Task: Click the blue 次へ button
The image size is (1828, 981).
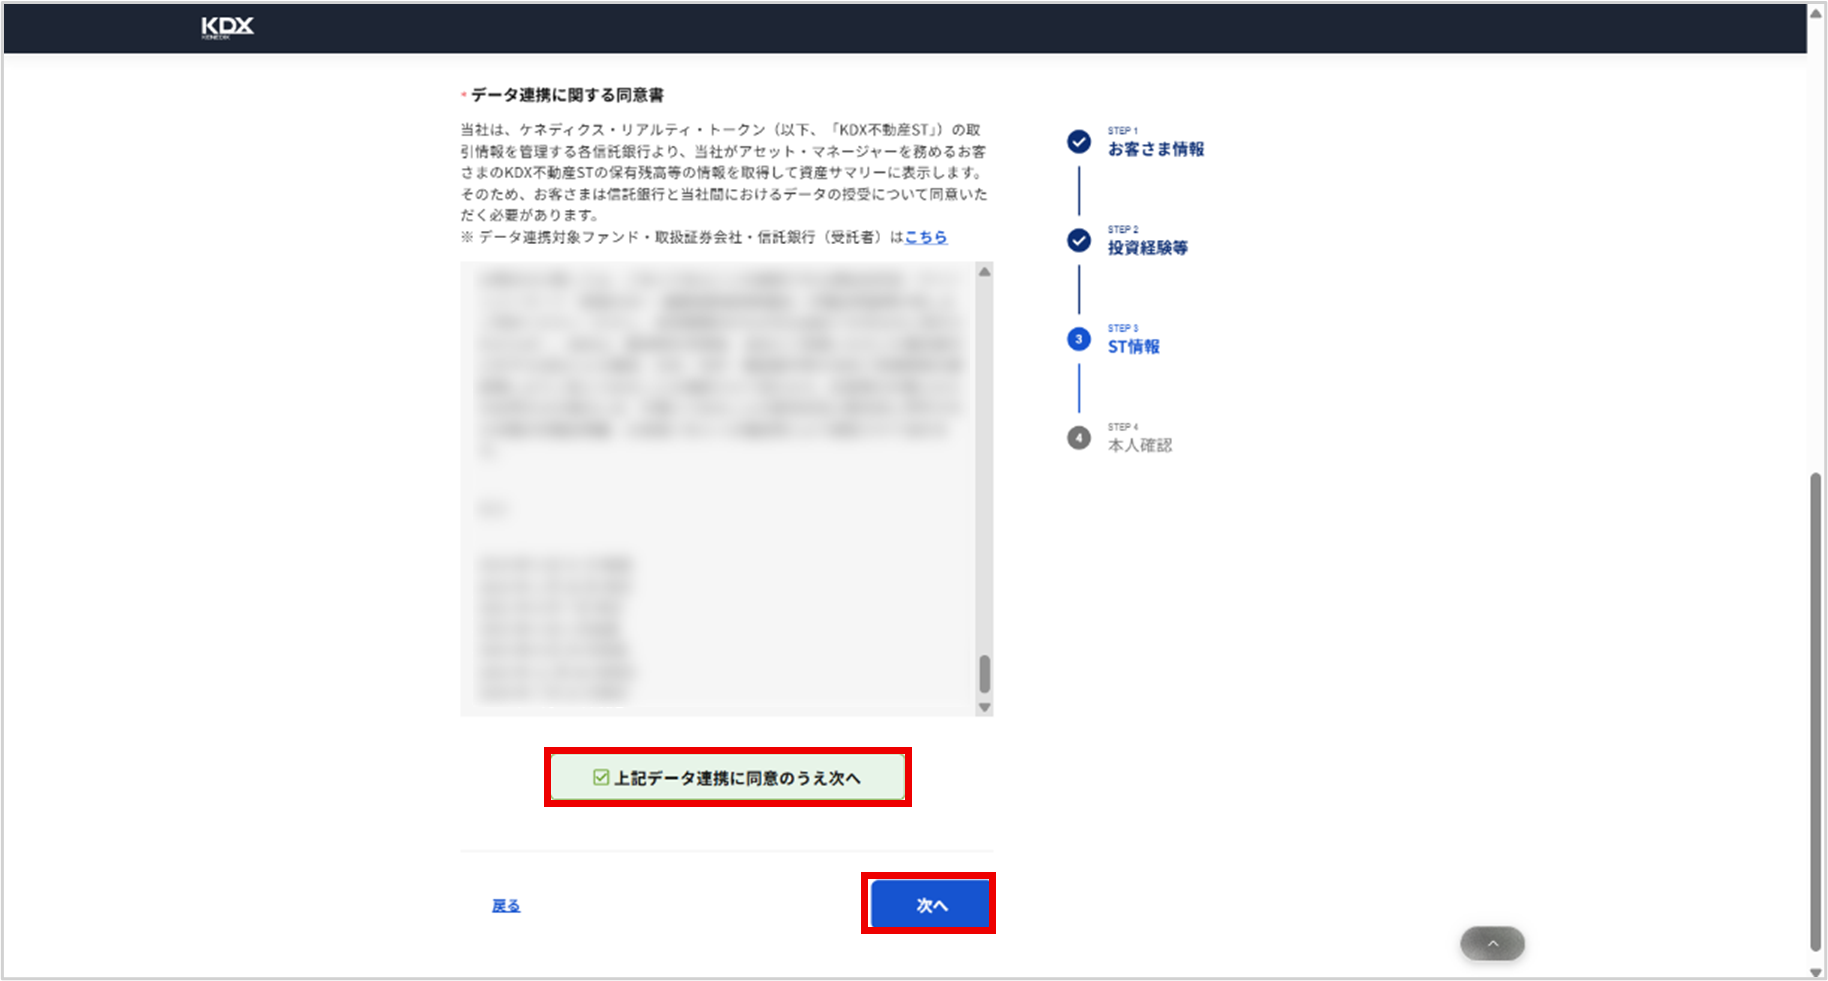Action: [929, 904]
